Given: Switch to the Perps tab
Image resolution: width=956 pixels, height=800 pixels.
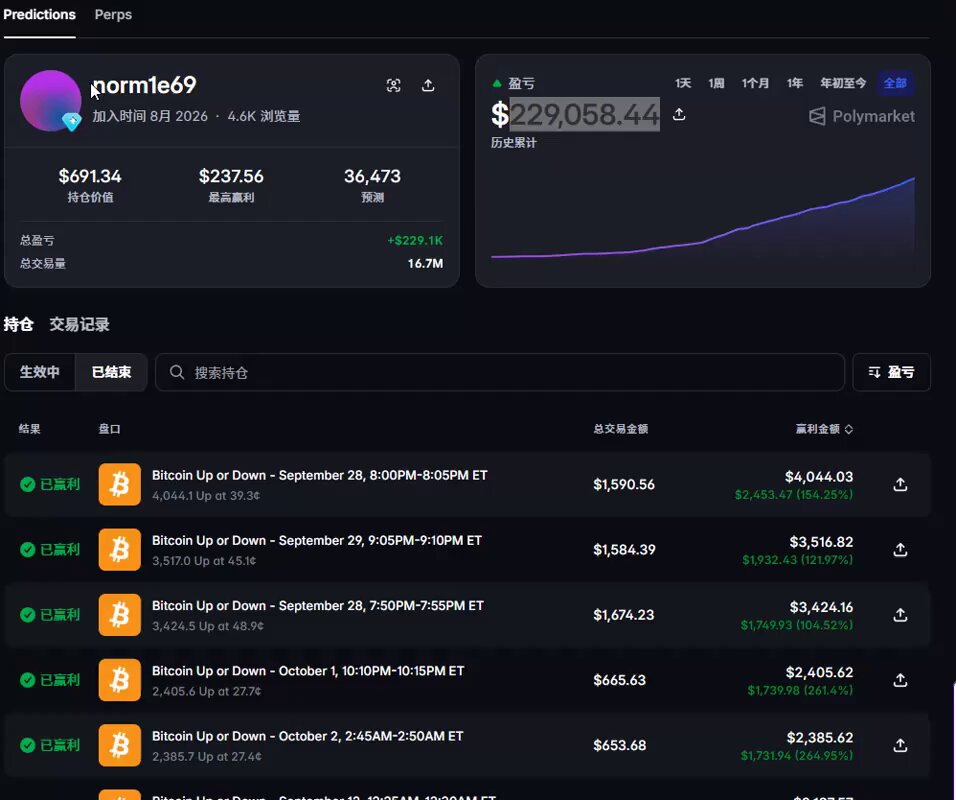Looking at the screenshot, I should point(113,15).
